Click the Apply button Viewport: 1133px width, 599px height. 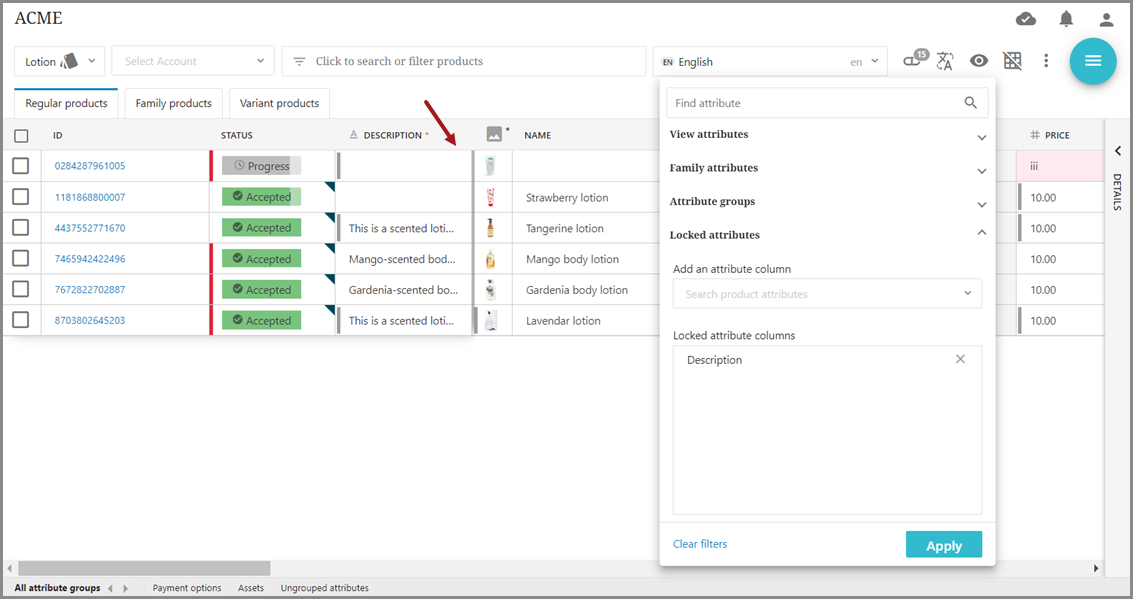(943, 545)
